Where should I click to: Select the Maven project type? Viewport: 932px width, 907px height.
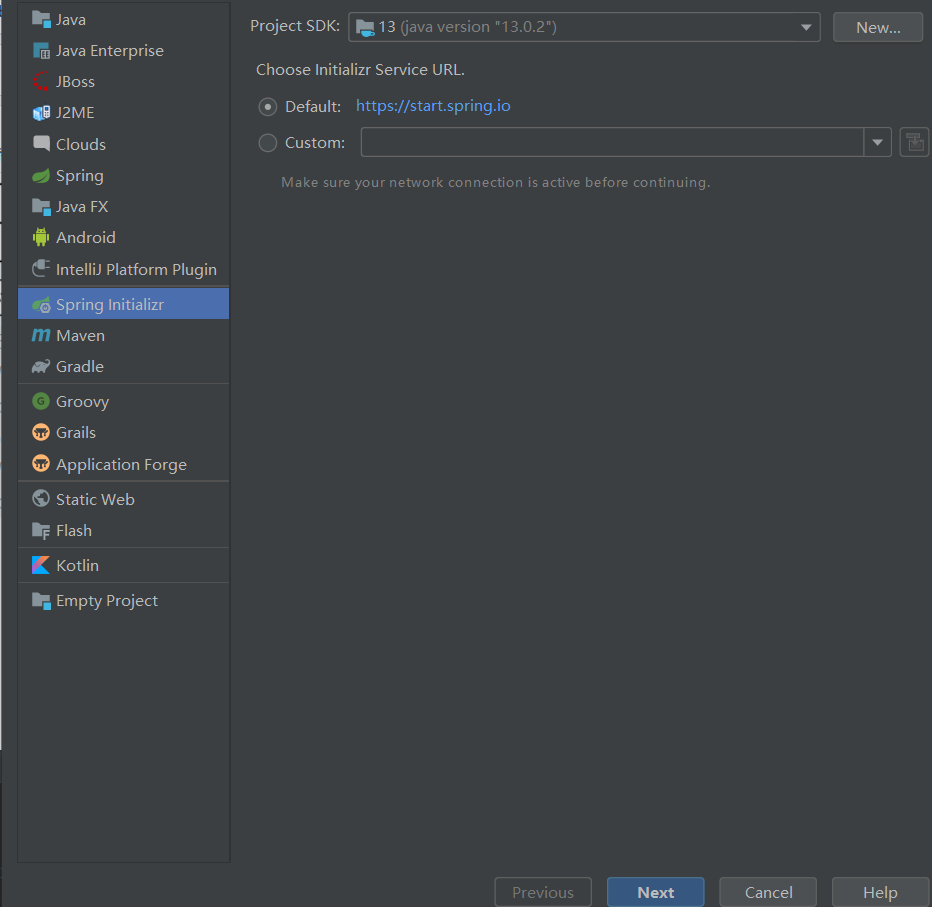point(124,335)
